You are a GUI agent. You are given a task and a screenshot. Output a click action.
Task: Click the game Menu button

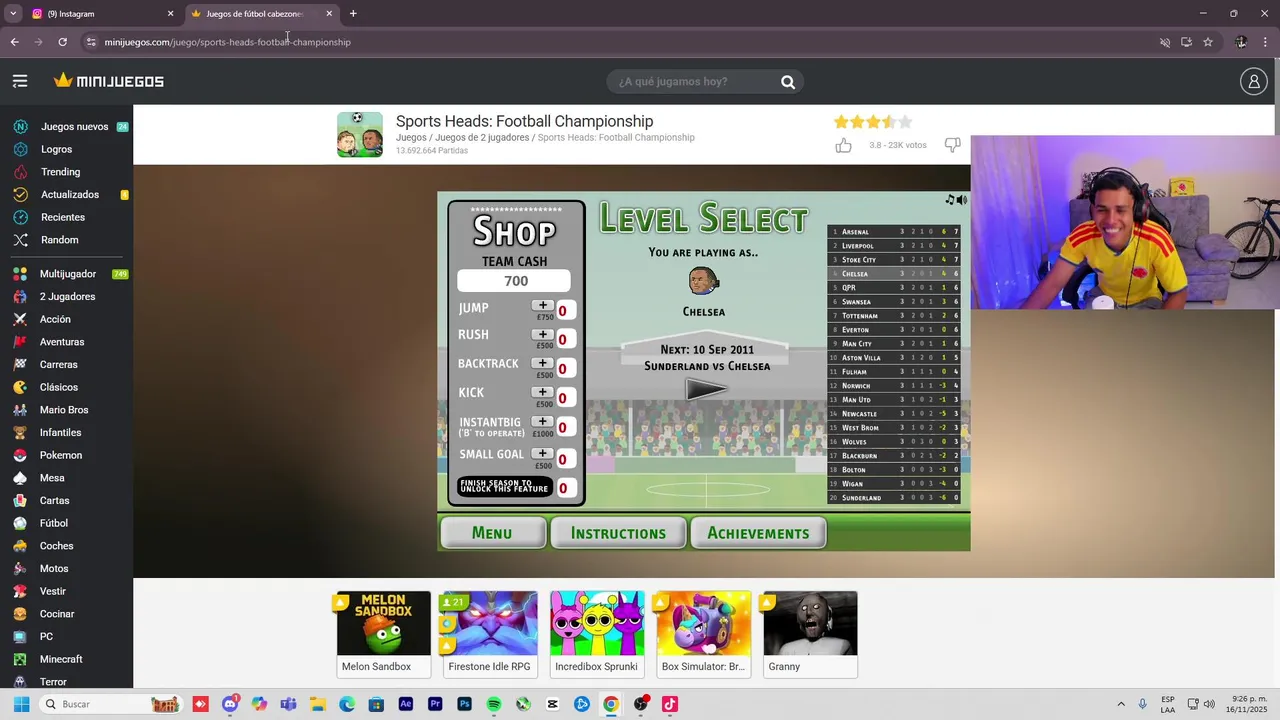pos(492,533)
